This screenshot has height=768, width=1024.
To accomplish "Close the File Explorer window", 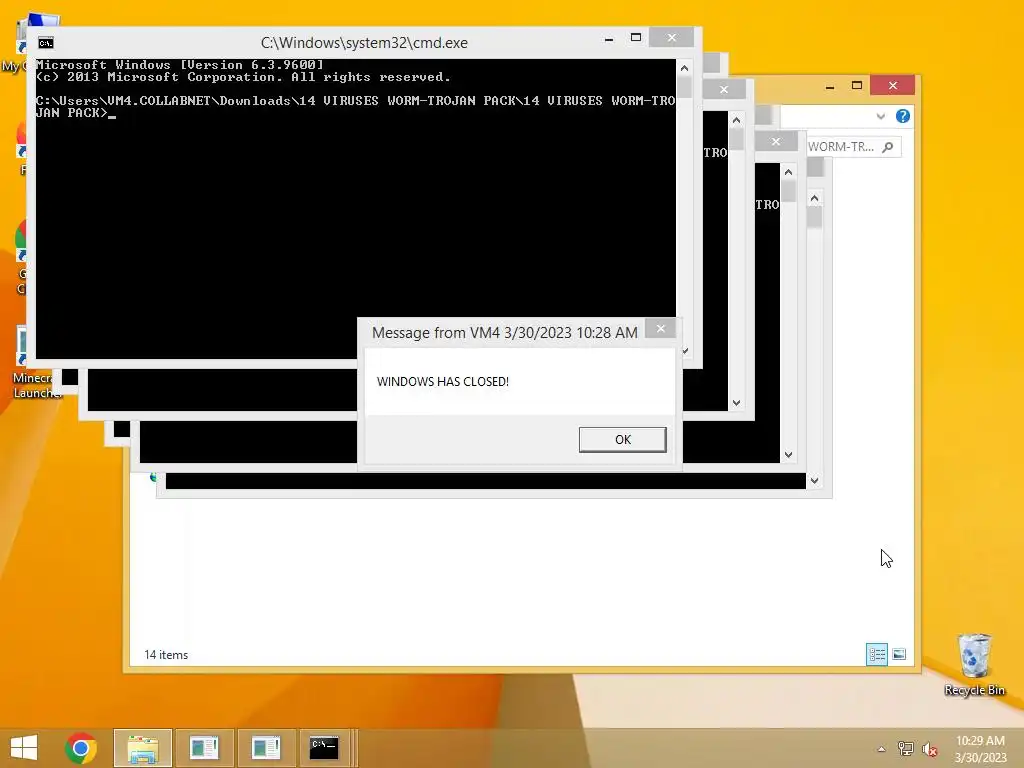I will coord(893,86).
